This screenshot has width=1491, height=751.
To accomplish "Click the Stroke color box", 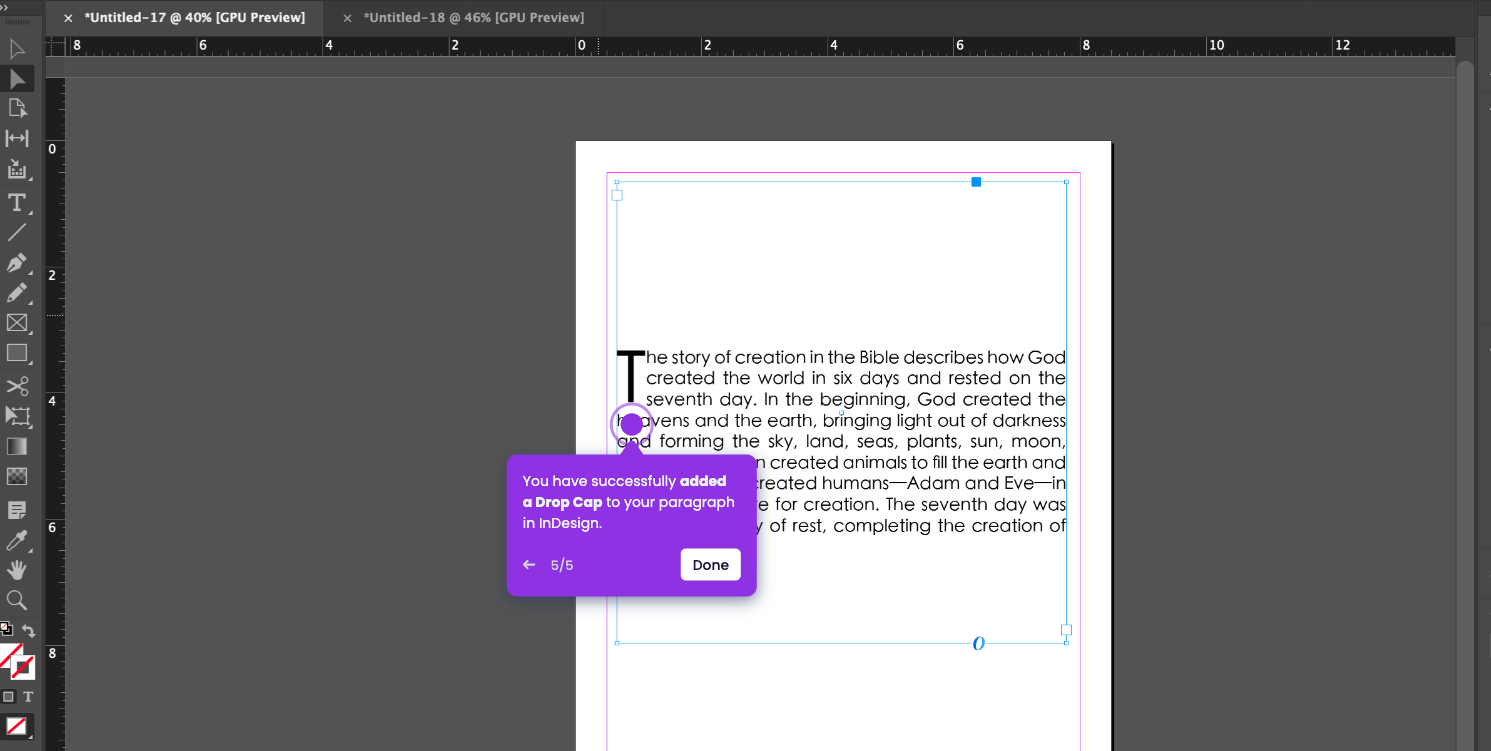I will (x=24, y=668).
